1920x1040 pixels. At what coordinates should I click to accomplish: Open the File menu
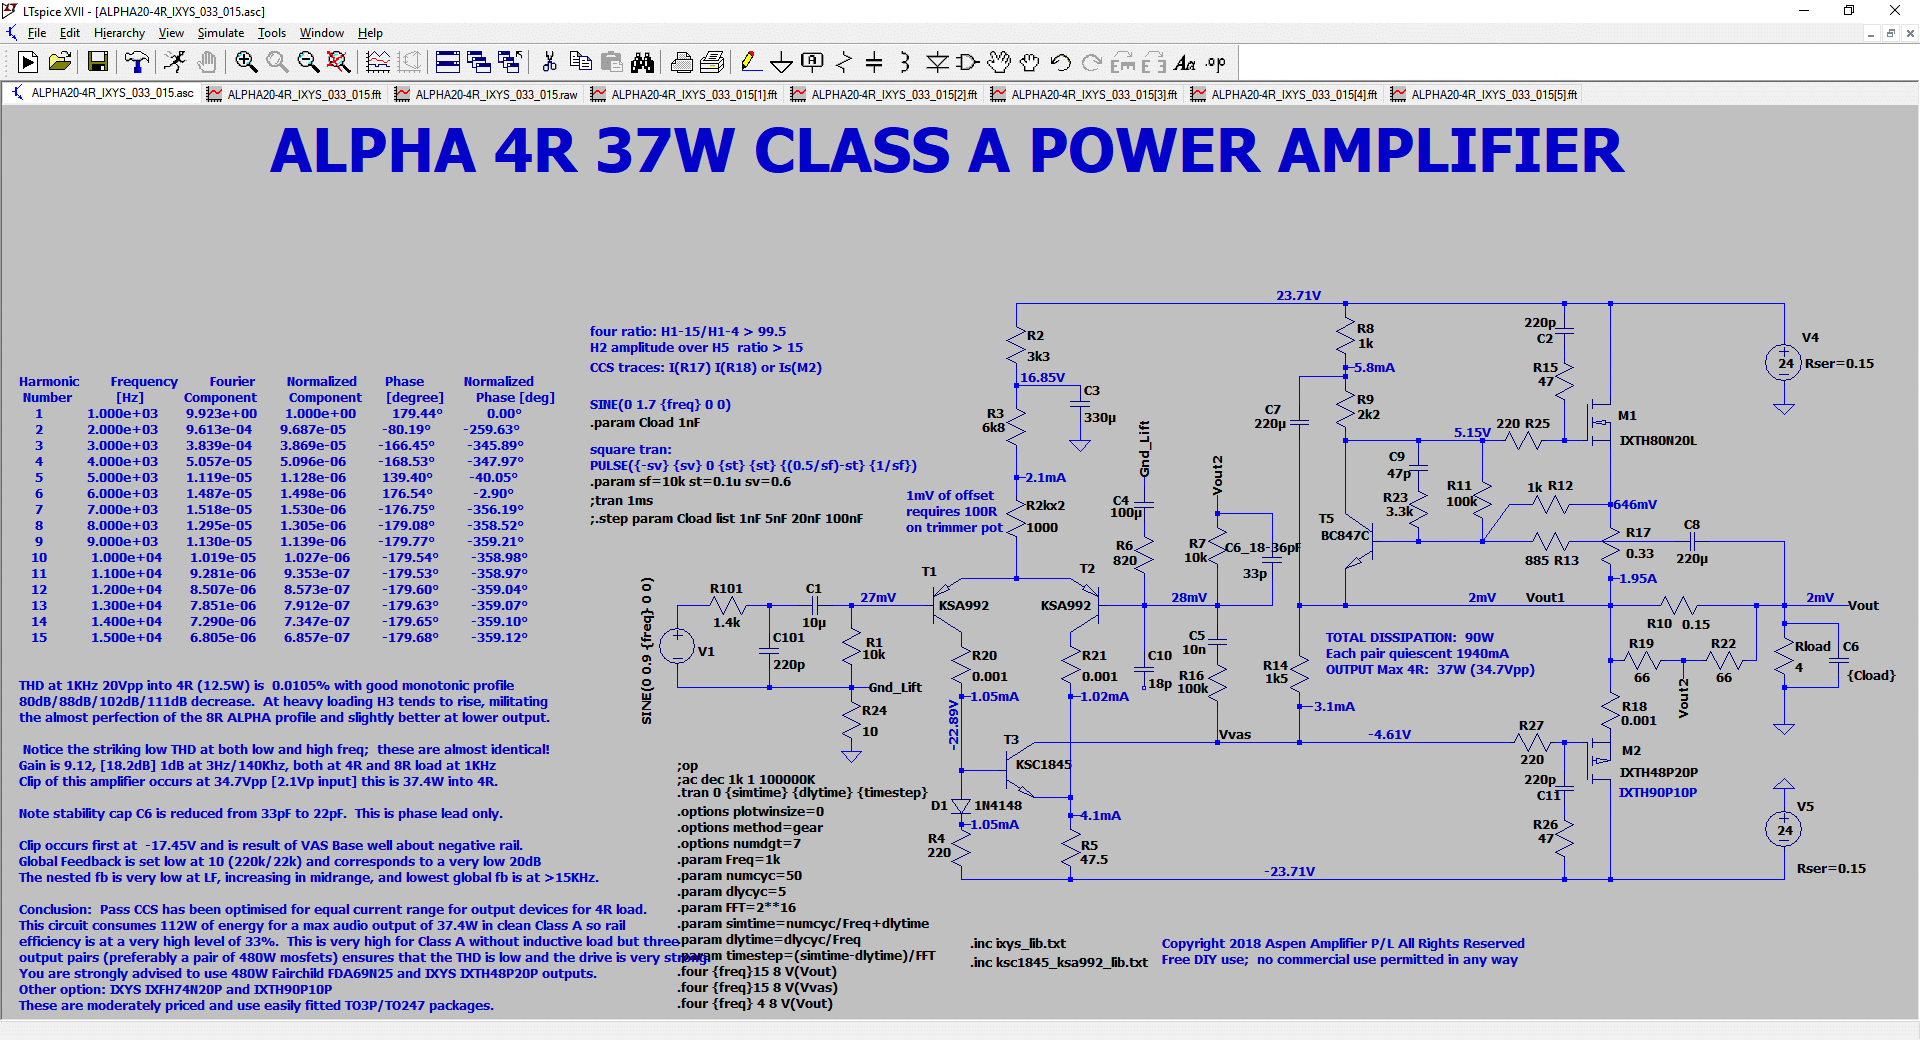tap(37, 33)
